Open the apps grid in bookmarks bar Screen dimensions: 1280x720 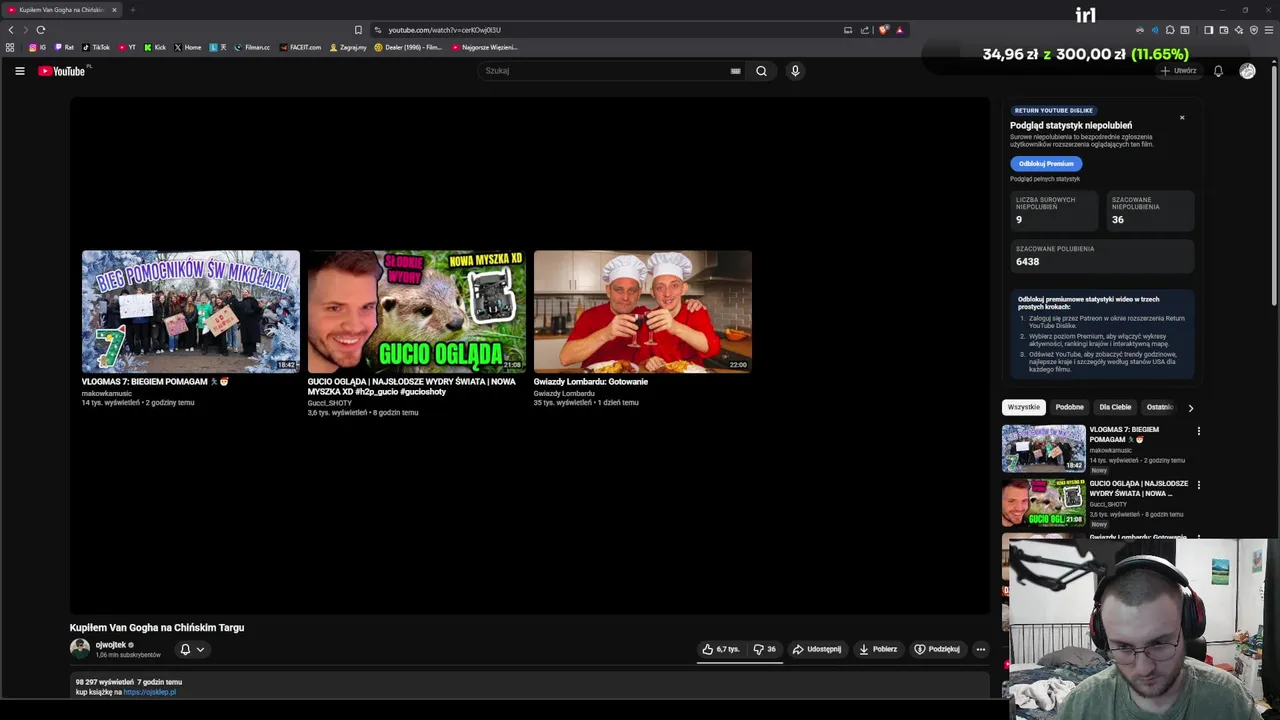tap(10, 47)
